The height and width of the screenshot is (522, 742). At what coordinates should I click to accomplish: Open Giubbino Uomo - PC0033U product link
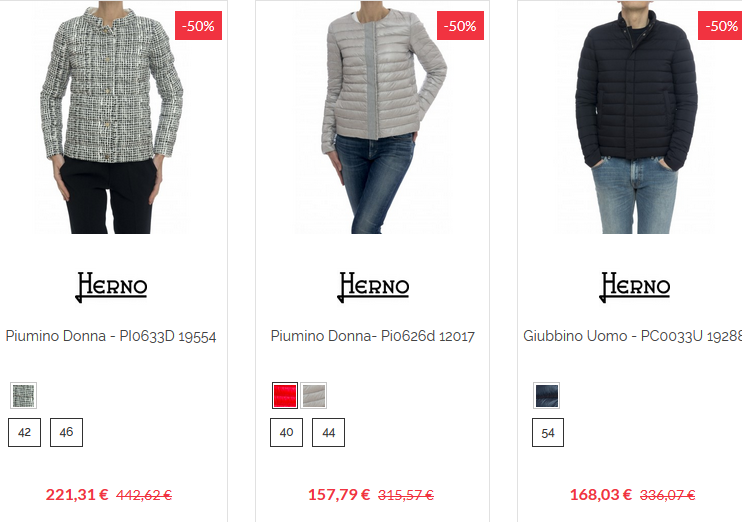632,336
